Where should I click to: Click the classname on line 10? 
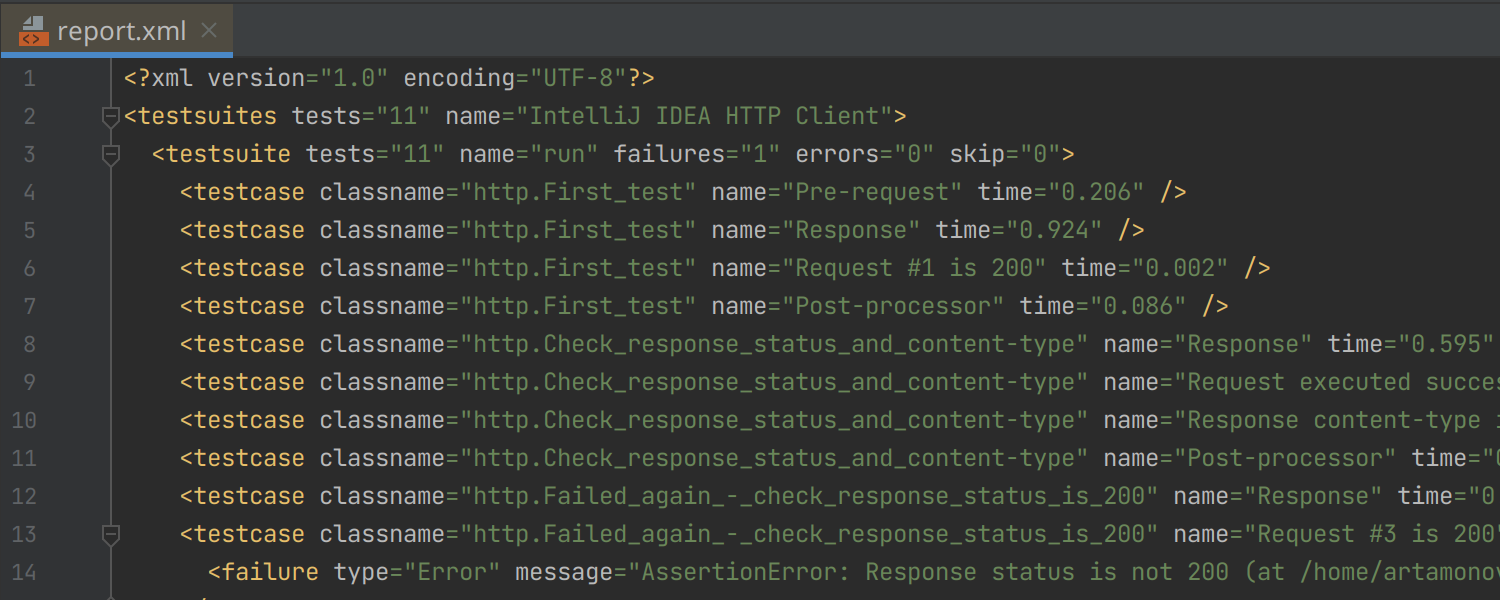774,421
